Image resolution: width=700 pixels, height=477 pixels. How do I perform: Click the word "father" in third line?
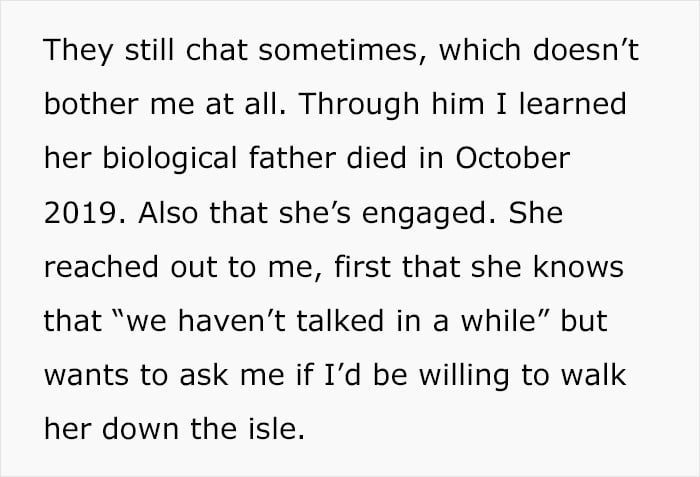292,158
